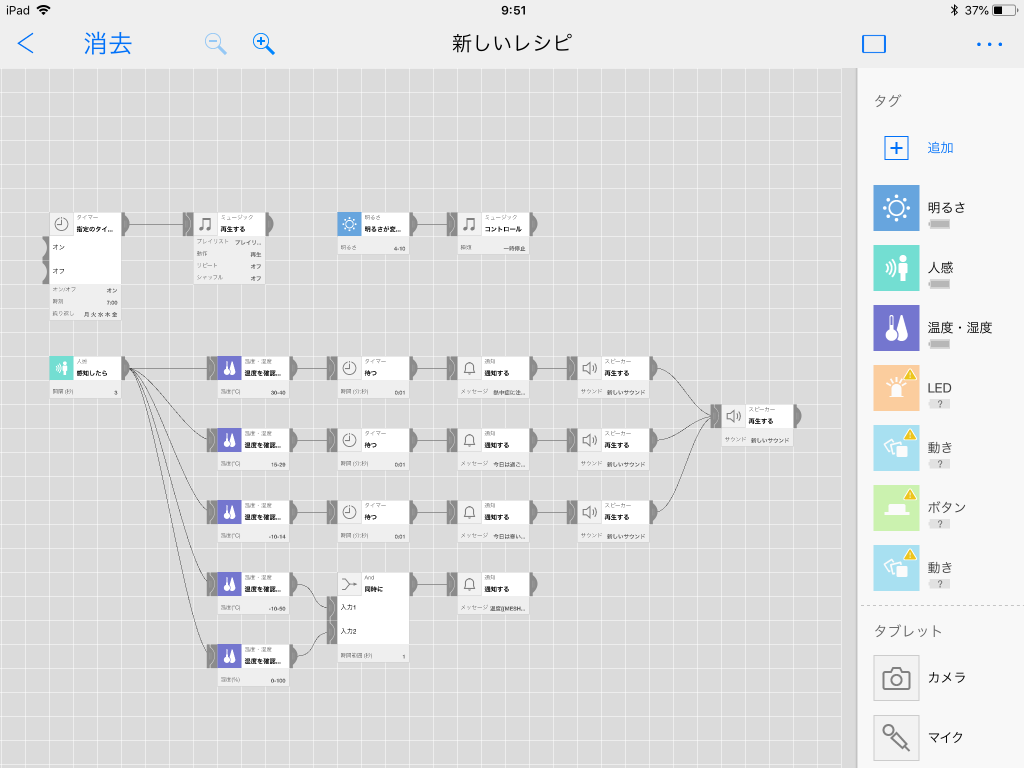Image resolution: width=1024 pixels, height=768 pixels.
Task: Open the リピート オフ setting row
Action: click(x=229, y=266)
